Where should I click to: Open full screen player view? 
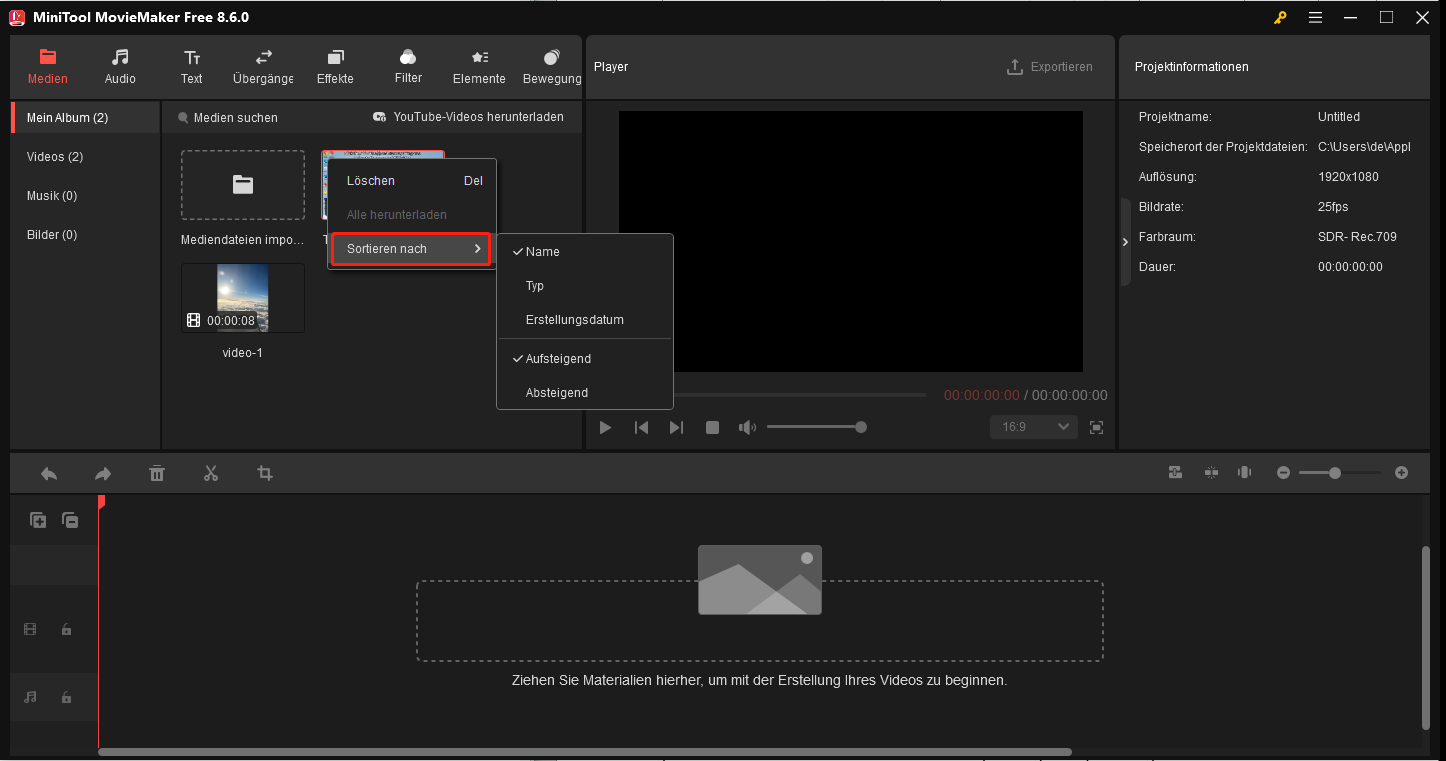[x=1096, y=427]
